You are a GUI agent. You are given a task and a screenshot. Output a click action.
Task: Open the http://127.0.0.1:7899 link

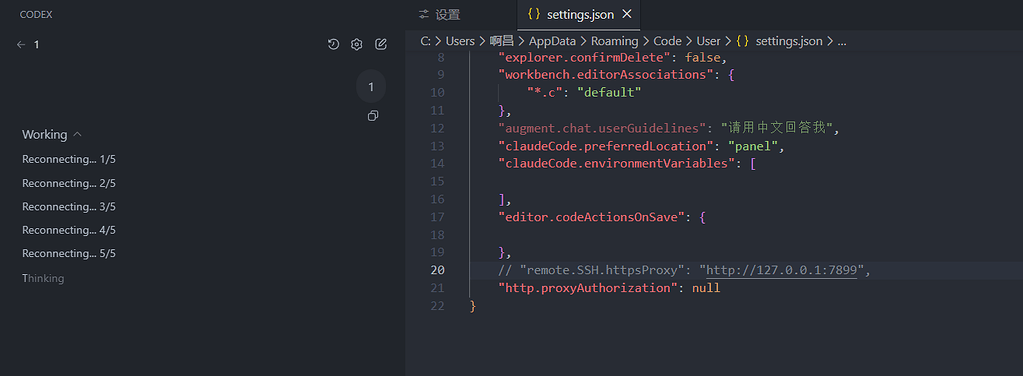[x=782, y=270]
